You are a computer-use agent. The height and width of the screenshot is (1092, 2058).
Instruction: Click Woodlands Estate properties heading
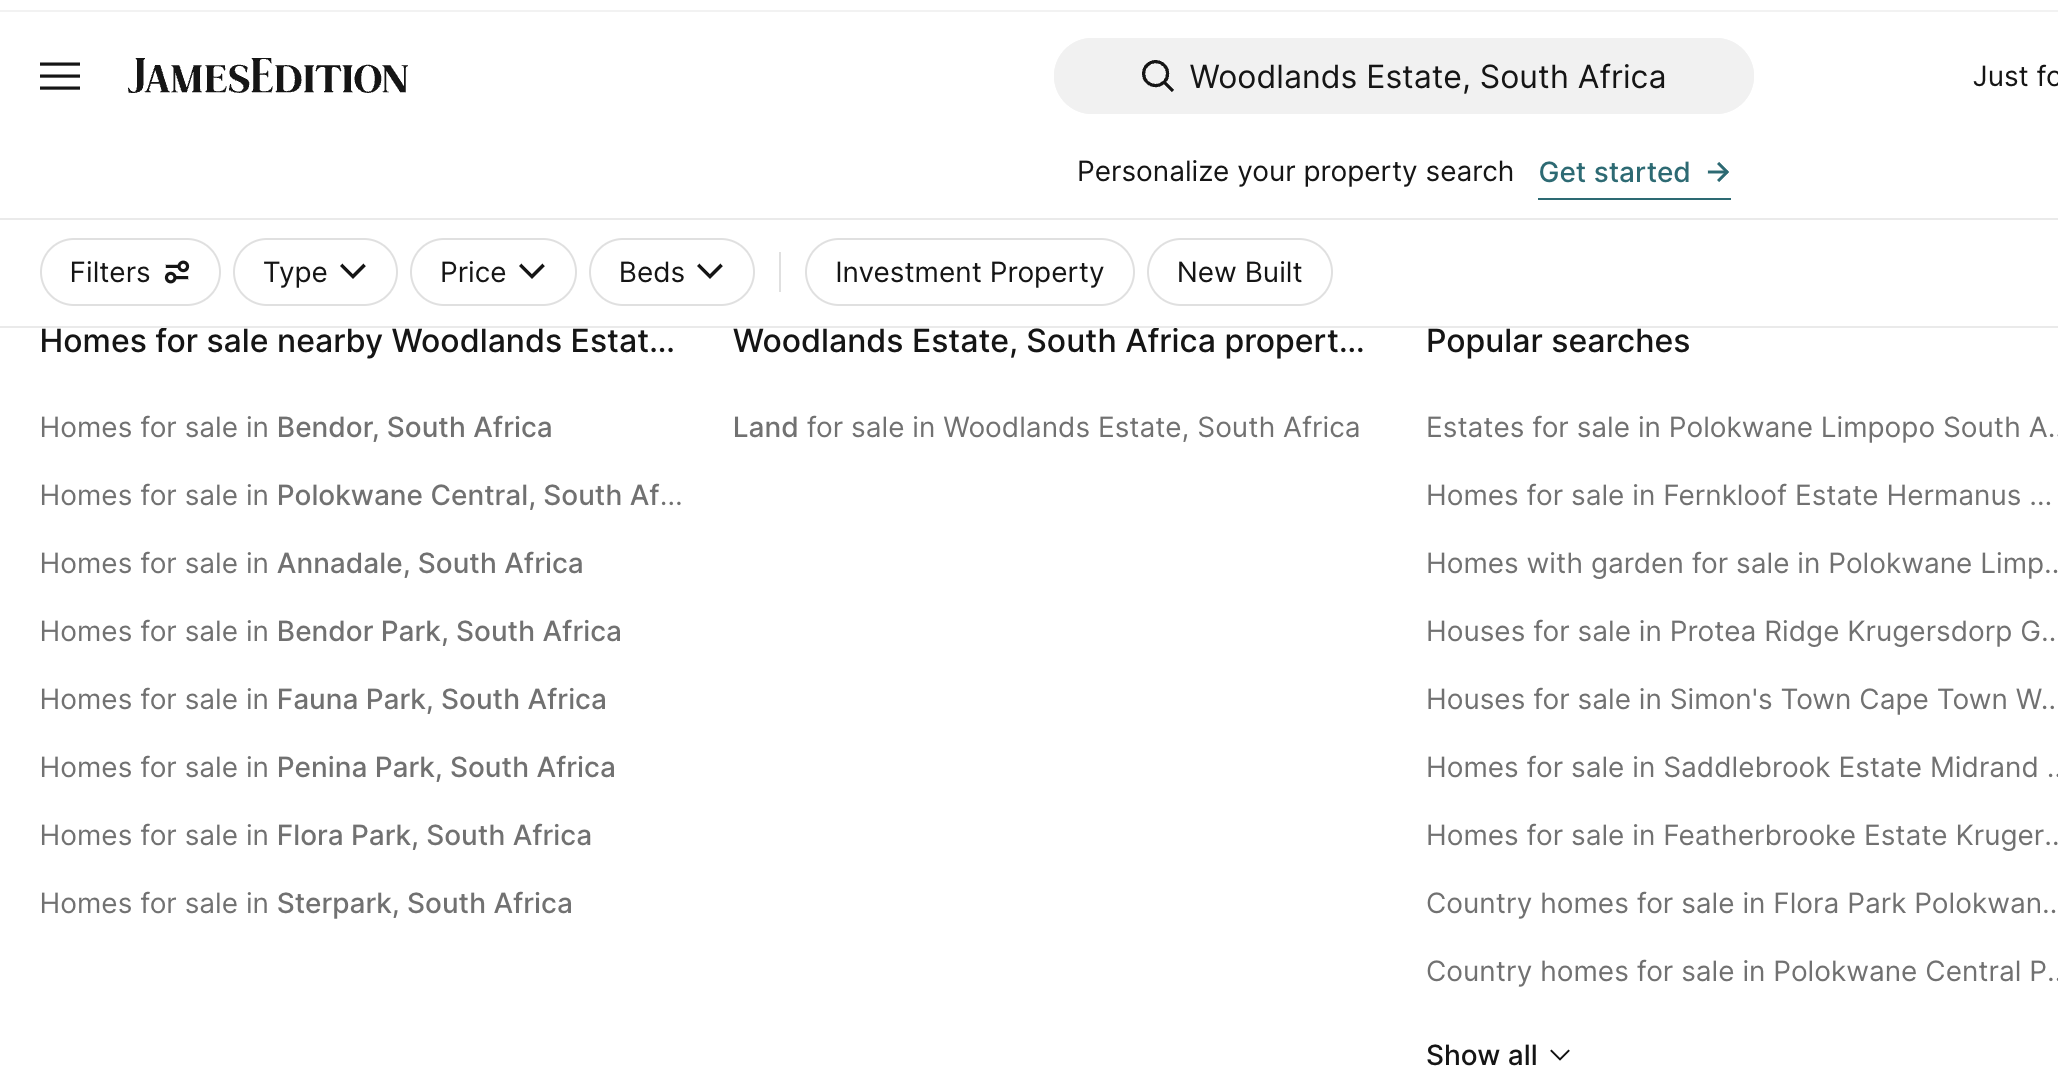point(1048,341)
